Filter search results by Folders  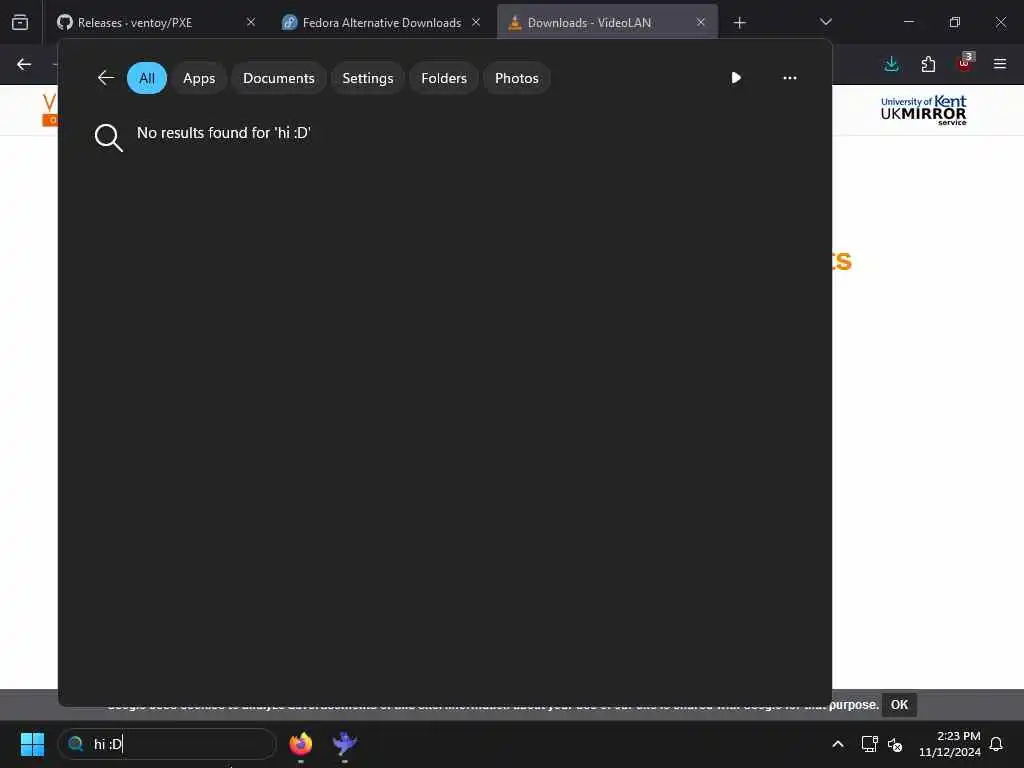444,78
